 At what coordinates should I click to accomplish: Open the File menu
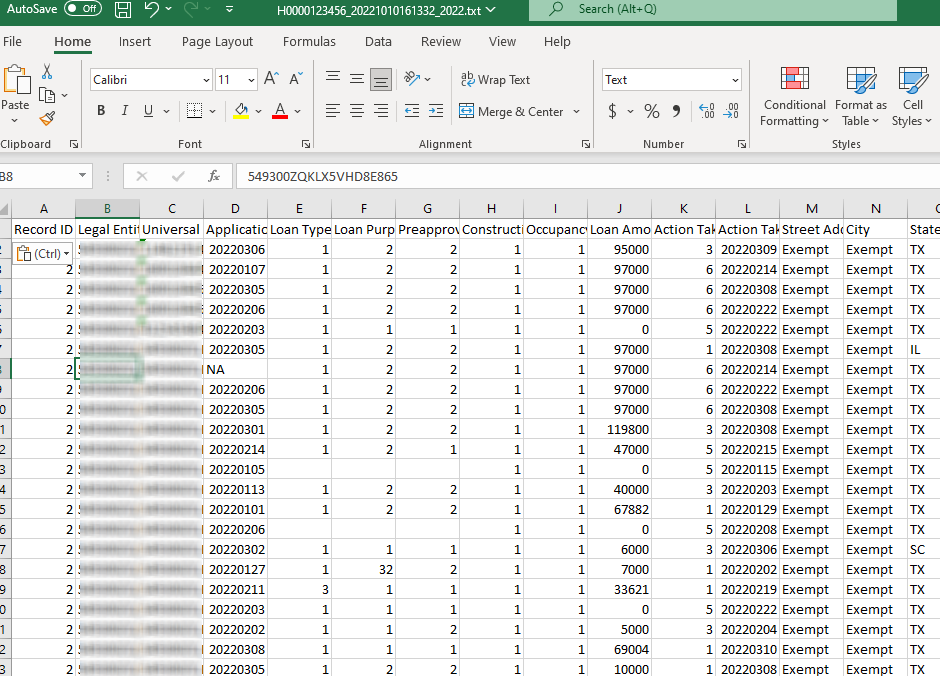pos(14,42)
